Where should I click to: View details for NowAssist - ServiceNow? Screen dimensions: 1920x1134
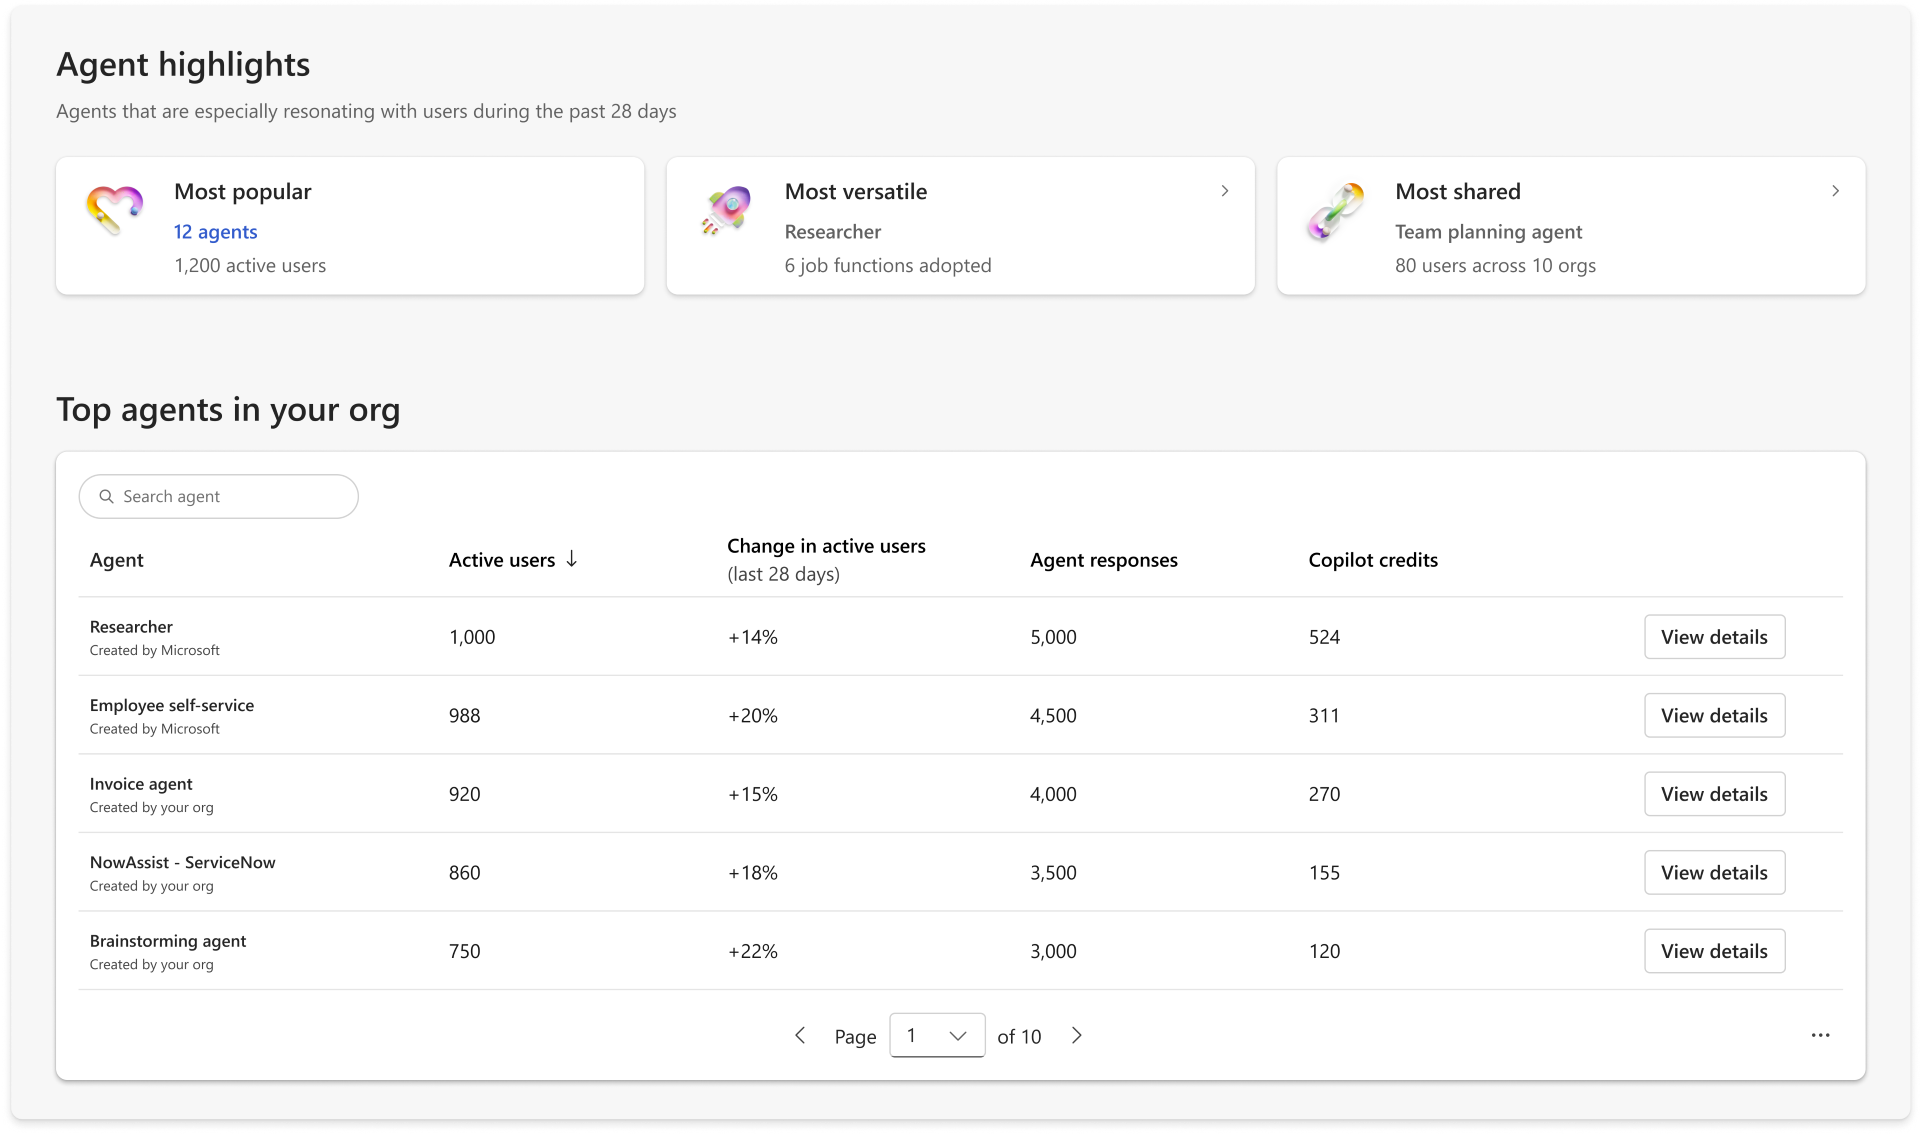point(1714,873)
